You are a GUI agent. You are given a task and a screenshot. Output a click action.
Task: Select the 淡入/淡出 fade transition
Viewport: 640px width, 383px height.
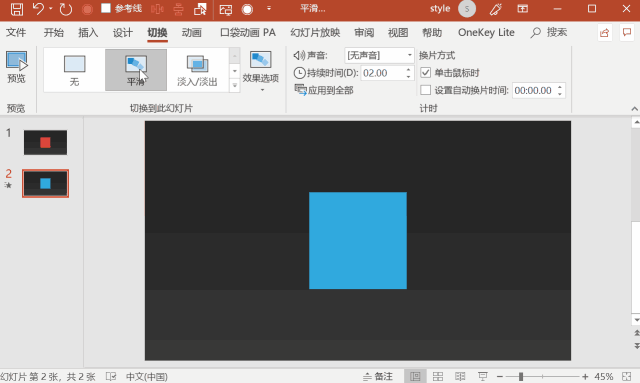pos(197,70)
